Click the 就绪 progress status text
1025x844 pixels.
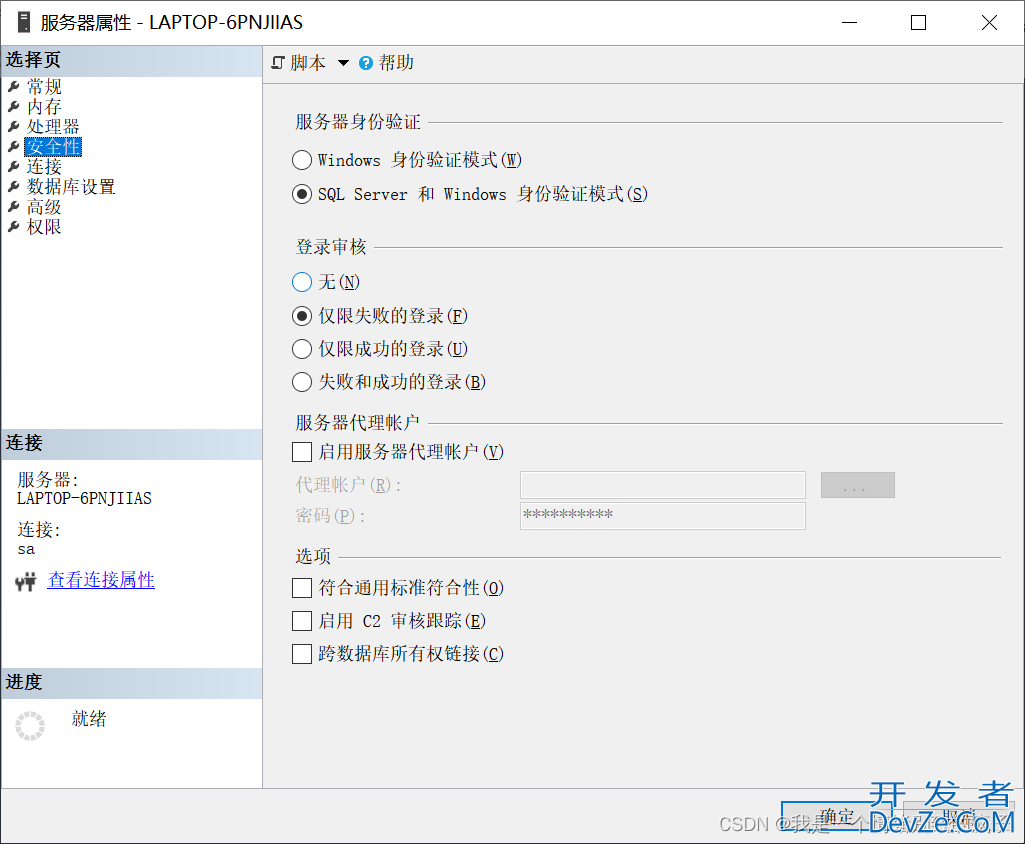[x=89, y=719]
